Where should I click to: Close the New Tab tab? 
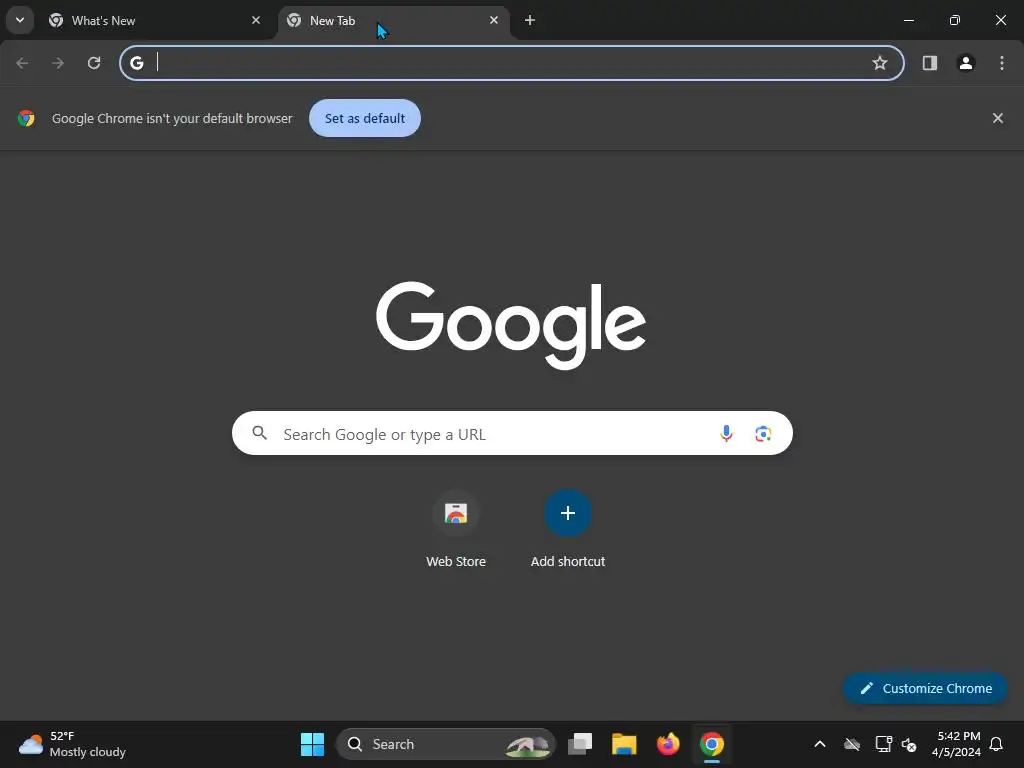[494, 20]
